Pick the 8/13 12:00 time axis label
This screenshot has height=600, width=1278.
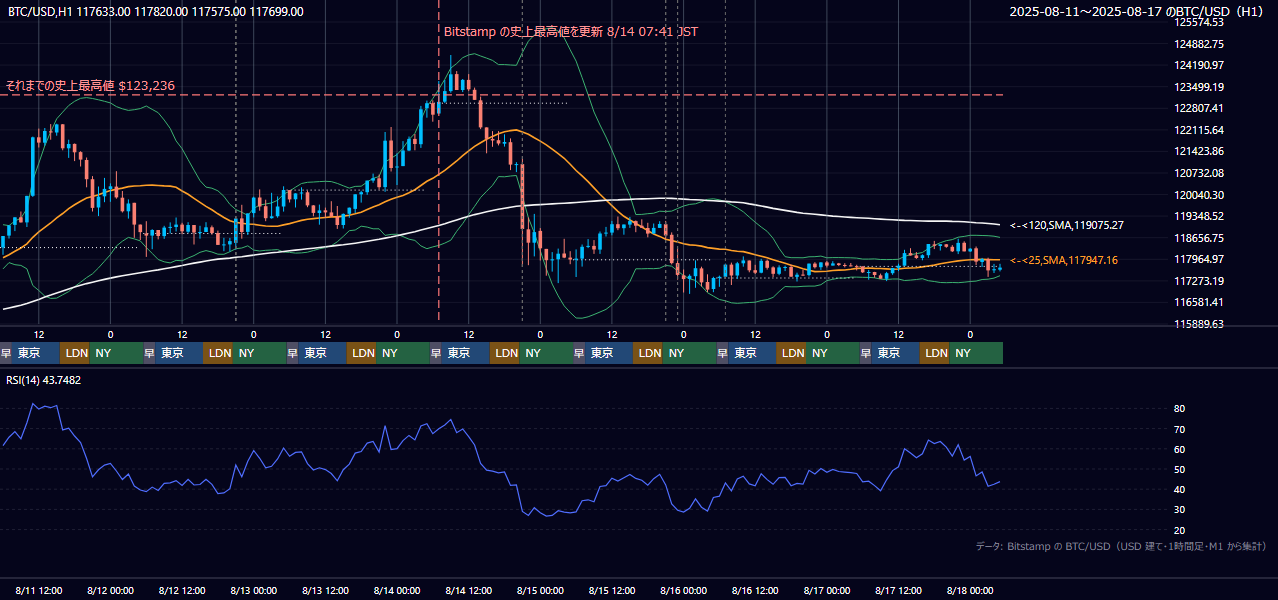[326, 590]
